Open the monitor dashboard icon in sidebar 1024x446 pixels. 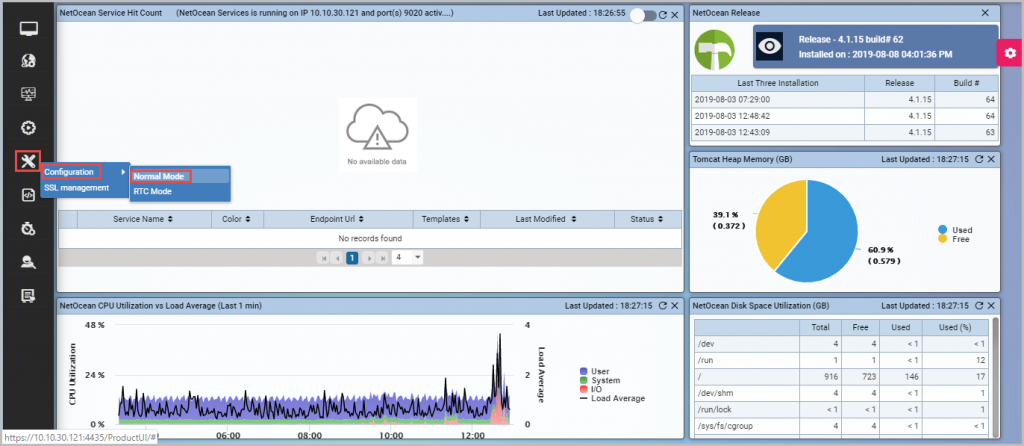click(x=28, y=28)
